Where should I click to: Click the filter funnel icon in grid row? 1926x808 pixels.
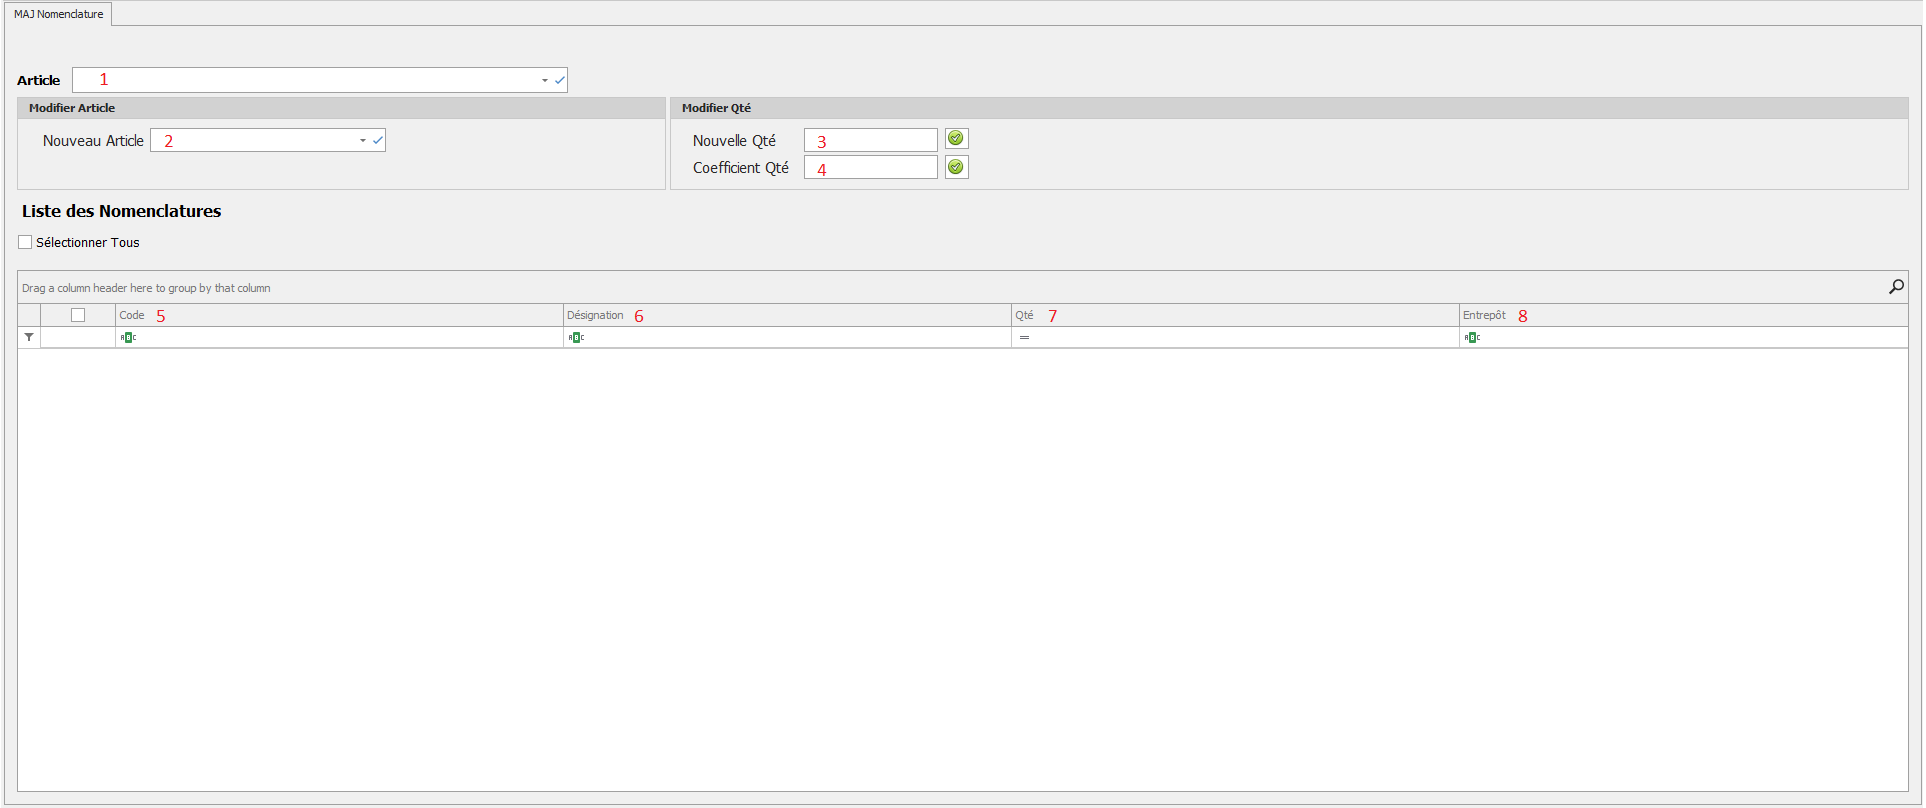point(29,338)
